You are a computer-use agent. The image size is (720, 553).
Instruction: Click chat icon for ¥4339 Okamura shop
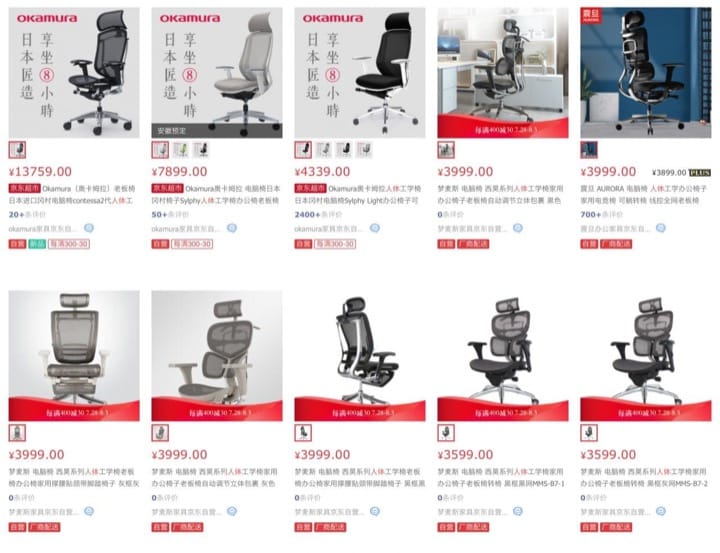[375, 228]
